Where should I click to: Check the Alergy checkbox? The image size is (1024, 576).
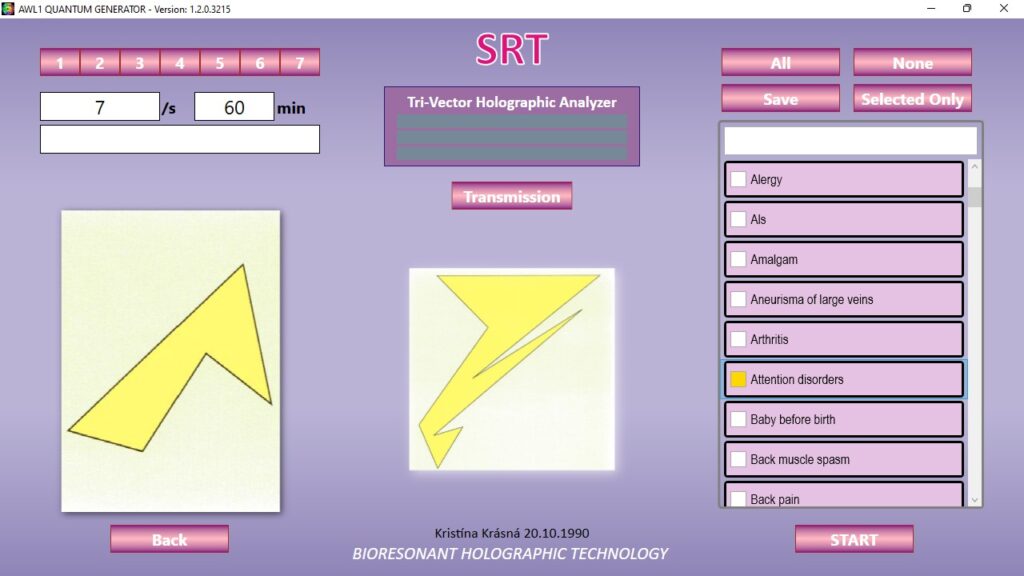point(738,180)
